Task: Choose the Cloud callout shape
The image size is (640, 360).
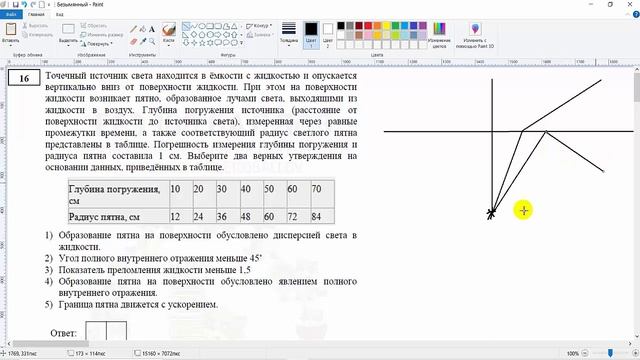Action: tap(234, 42)
